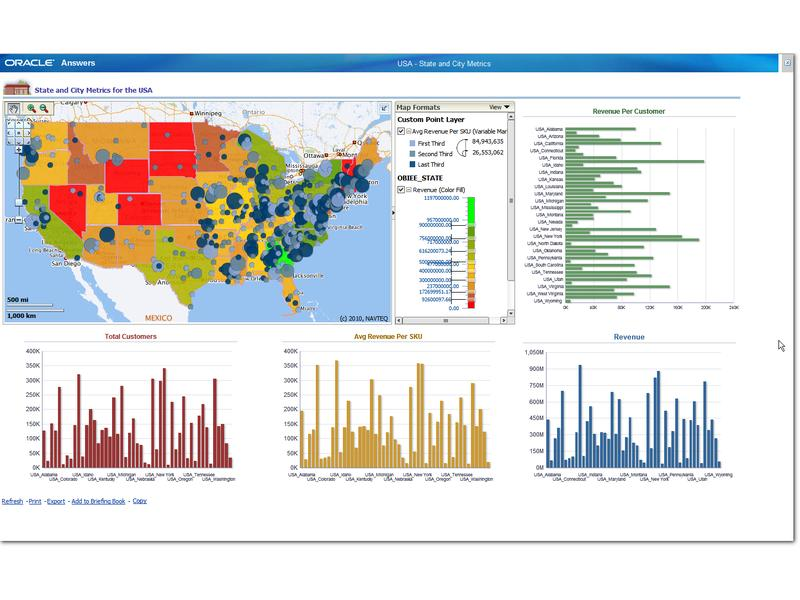Click the zoom out magnifier tool
This screenshot has width=800, height=600.
point(44,108)
